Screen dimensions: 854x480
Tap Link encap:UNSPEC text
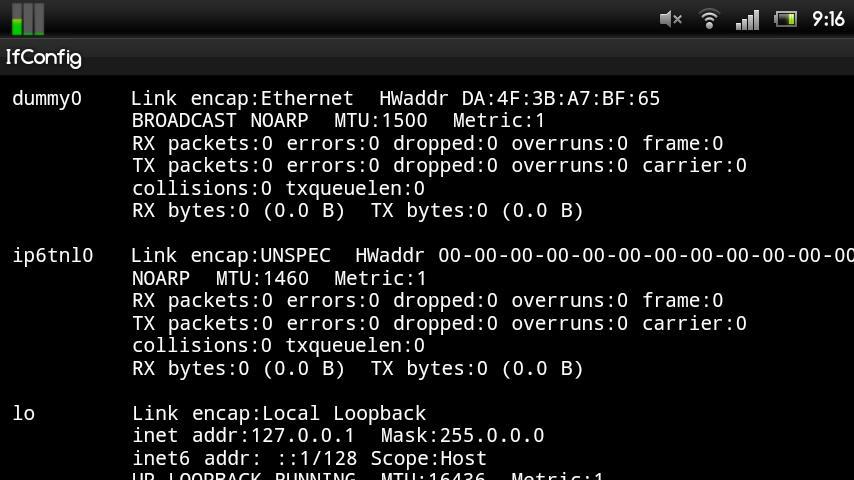tap(230, 256)
